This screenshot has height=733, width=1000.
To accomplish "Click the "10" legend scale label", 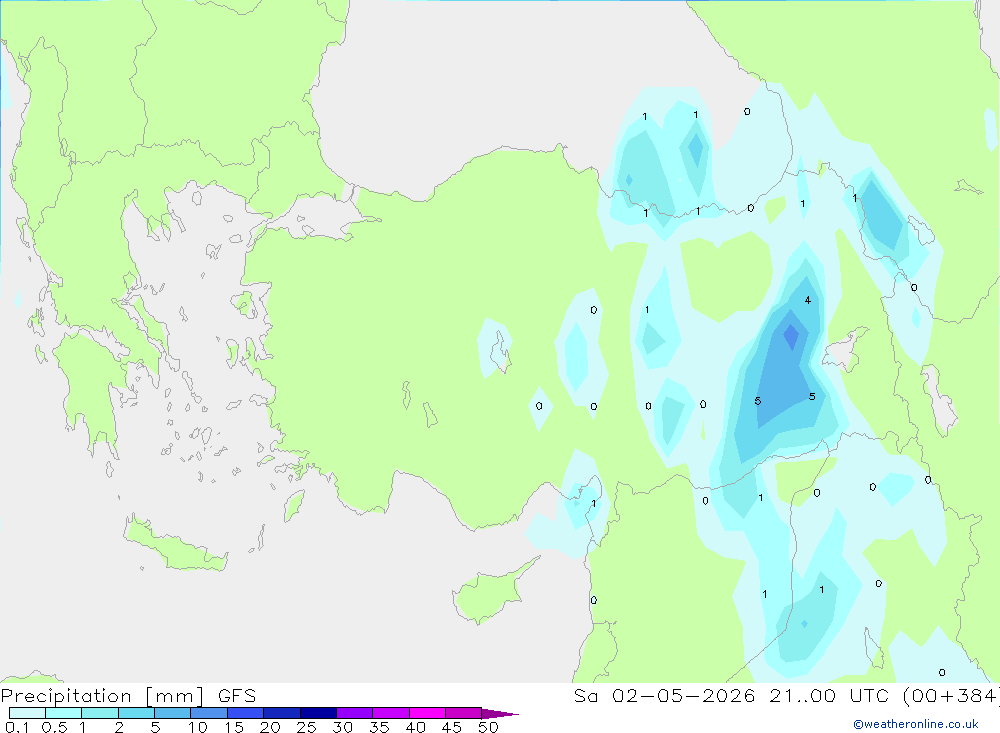I will 198,727.
